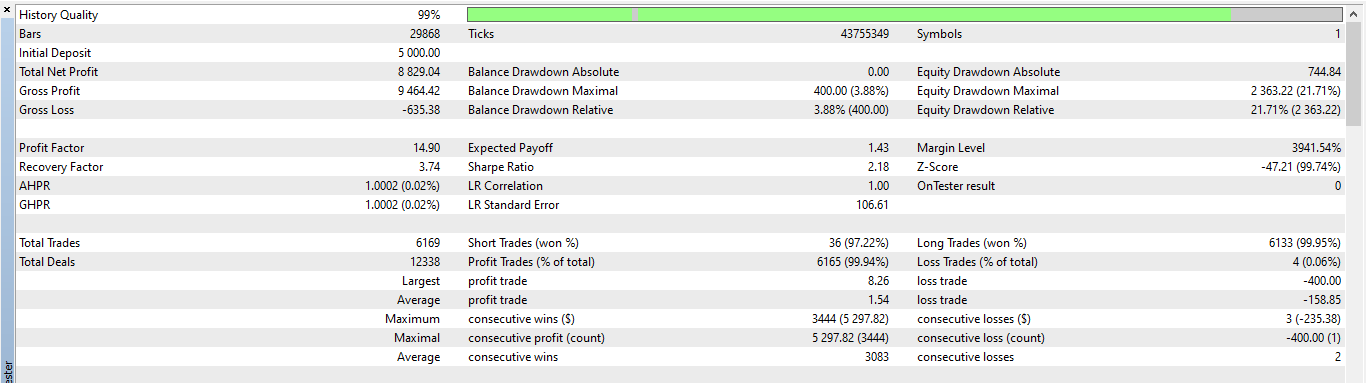
Task: Click the average profit trade value 1.54
Action: 879,300
